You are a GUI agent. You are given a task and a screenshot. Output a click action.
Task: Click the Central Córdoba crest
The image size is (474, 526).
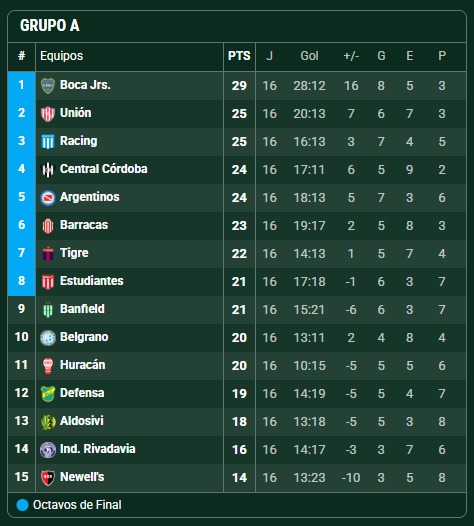point(48,170)
